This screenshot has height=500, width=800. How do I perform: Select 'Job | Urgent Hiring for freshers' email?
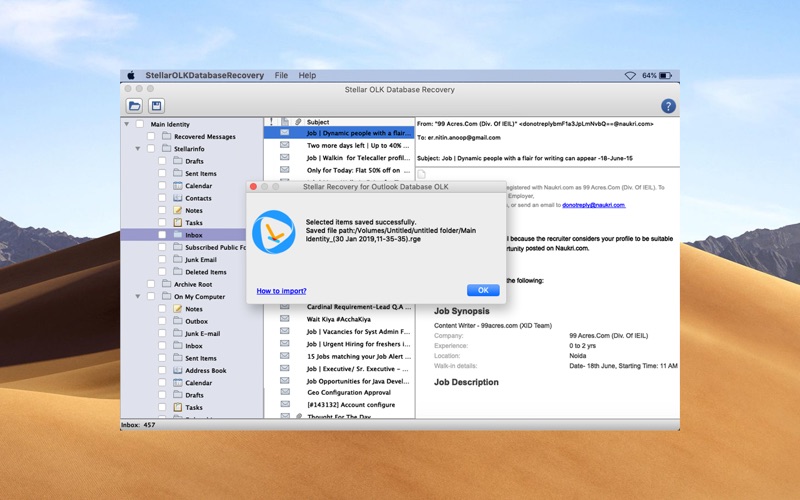point(339,344)
